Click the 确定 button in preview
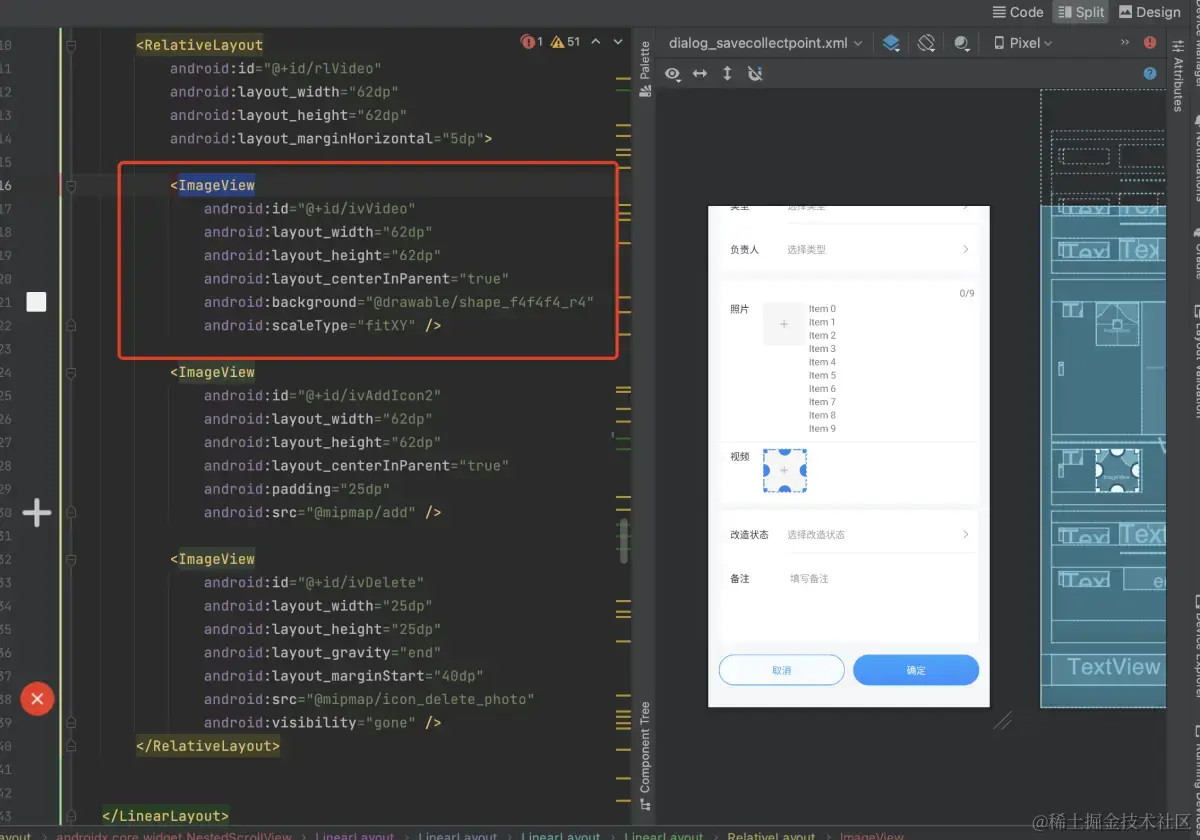The image size is (1200, 840). pyautogui.click(x=916, y=670)
